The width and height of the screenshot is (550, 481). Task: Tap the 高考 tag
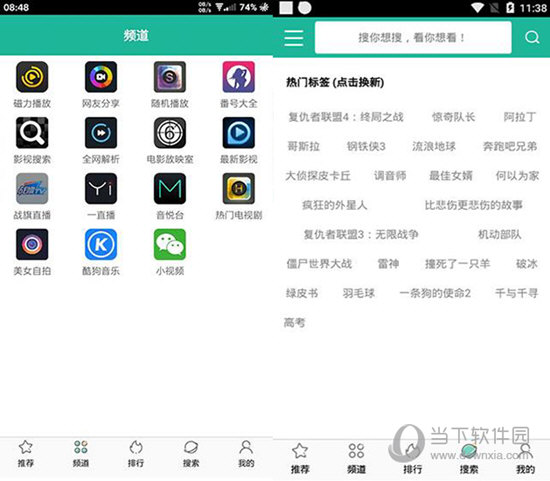(294, 322)
